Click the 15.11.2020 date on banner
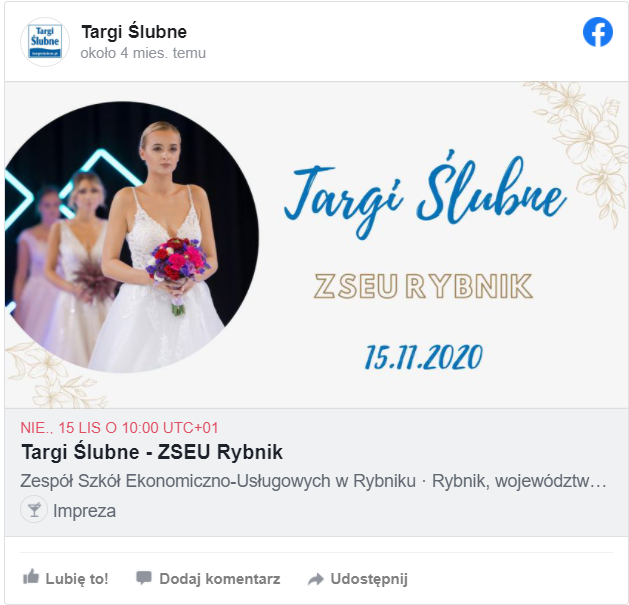 [x=424, y=357]
